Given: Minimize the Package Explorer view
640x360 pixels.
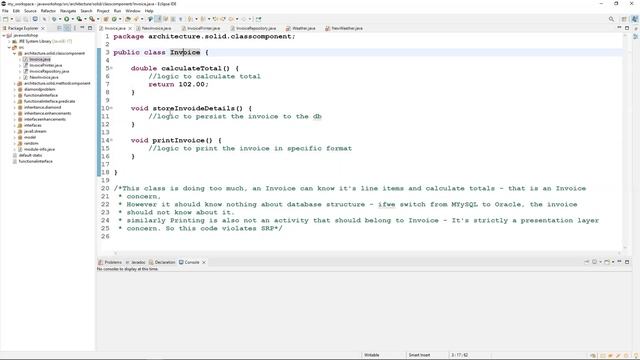Looking at the screenshot, I should click(x=82, y=28).
